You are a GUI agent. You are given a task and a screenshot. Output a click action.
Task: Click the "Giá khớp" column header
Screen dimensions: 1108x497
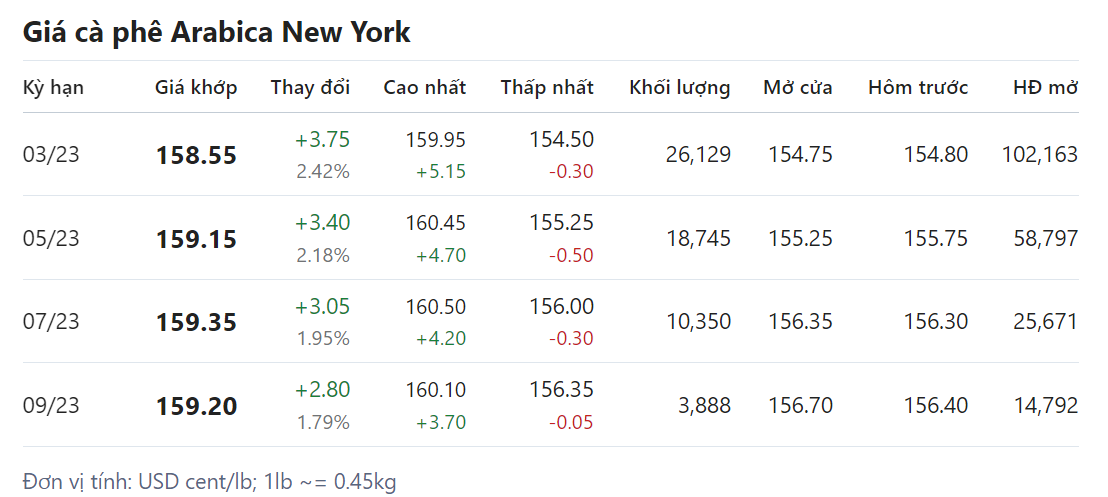pos(196,87)
